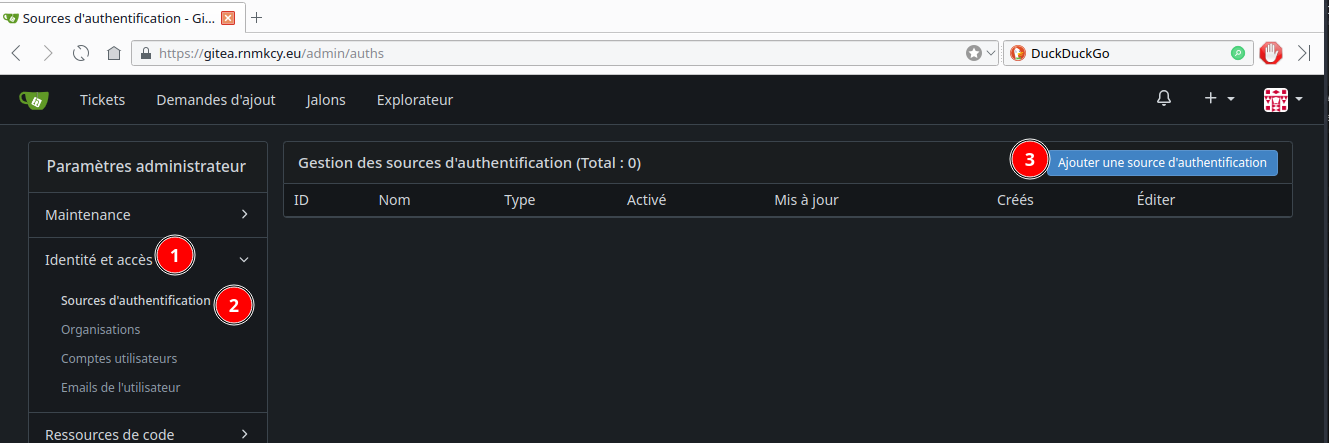The height and width of the screenshot is (443, 1329).
Task: Open Tickets in the top navigation
Action: [102, 99]
